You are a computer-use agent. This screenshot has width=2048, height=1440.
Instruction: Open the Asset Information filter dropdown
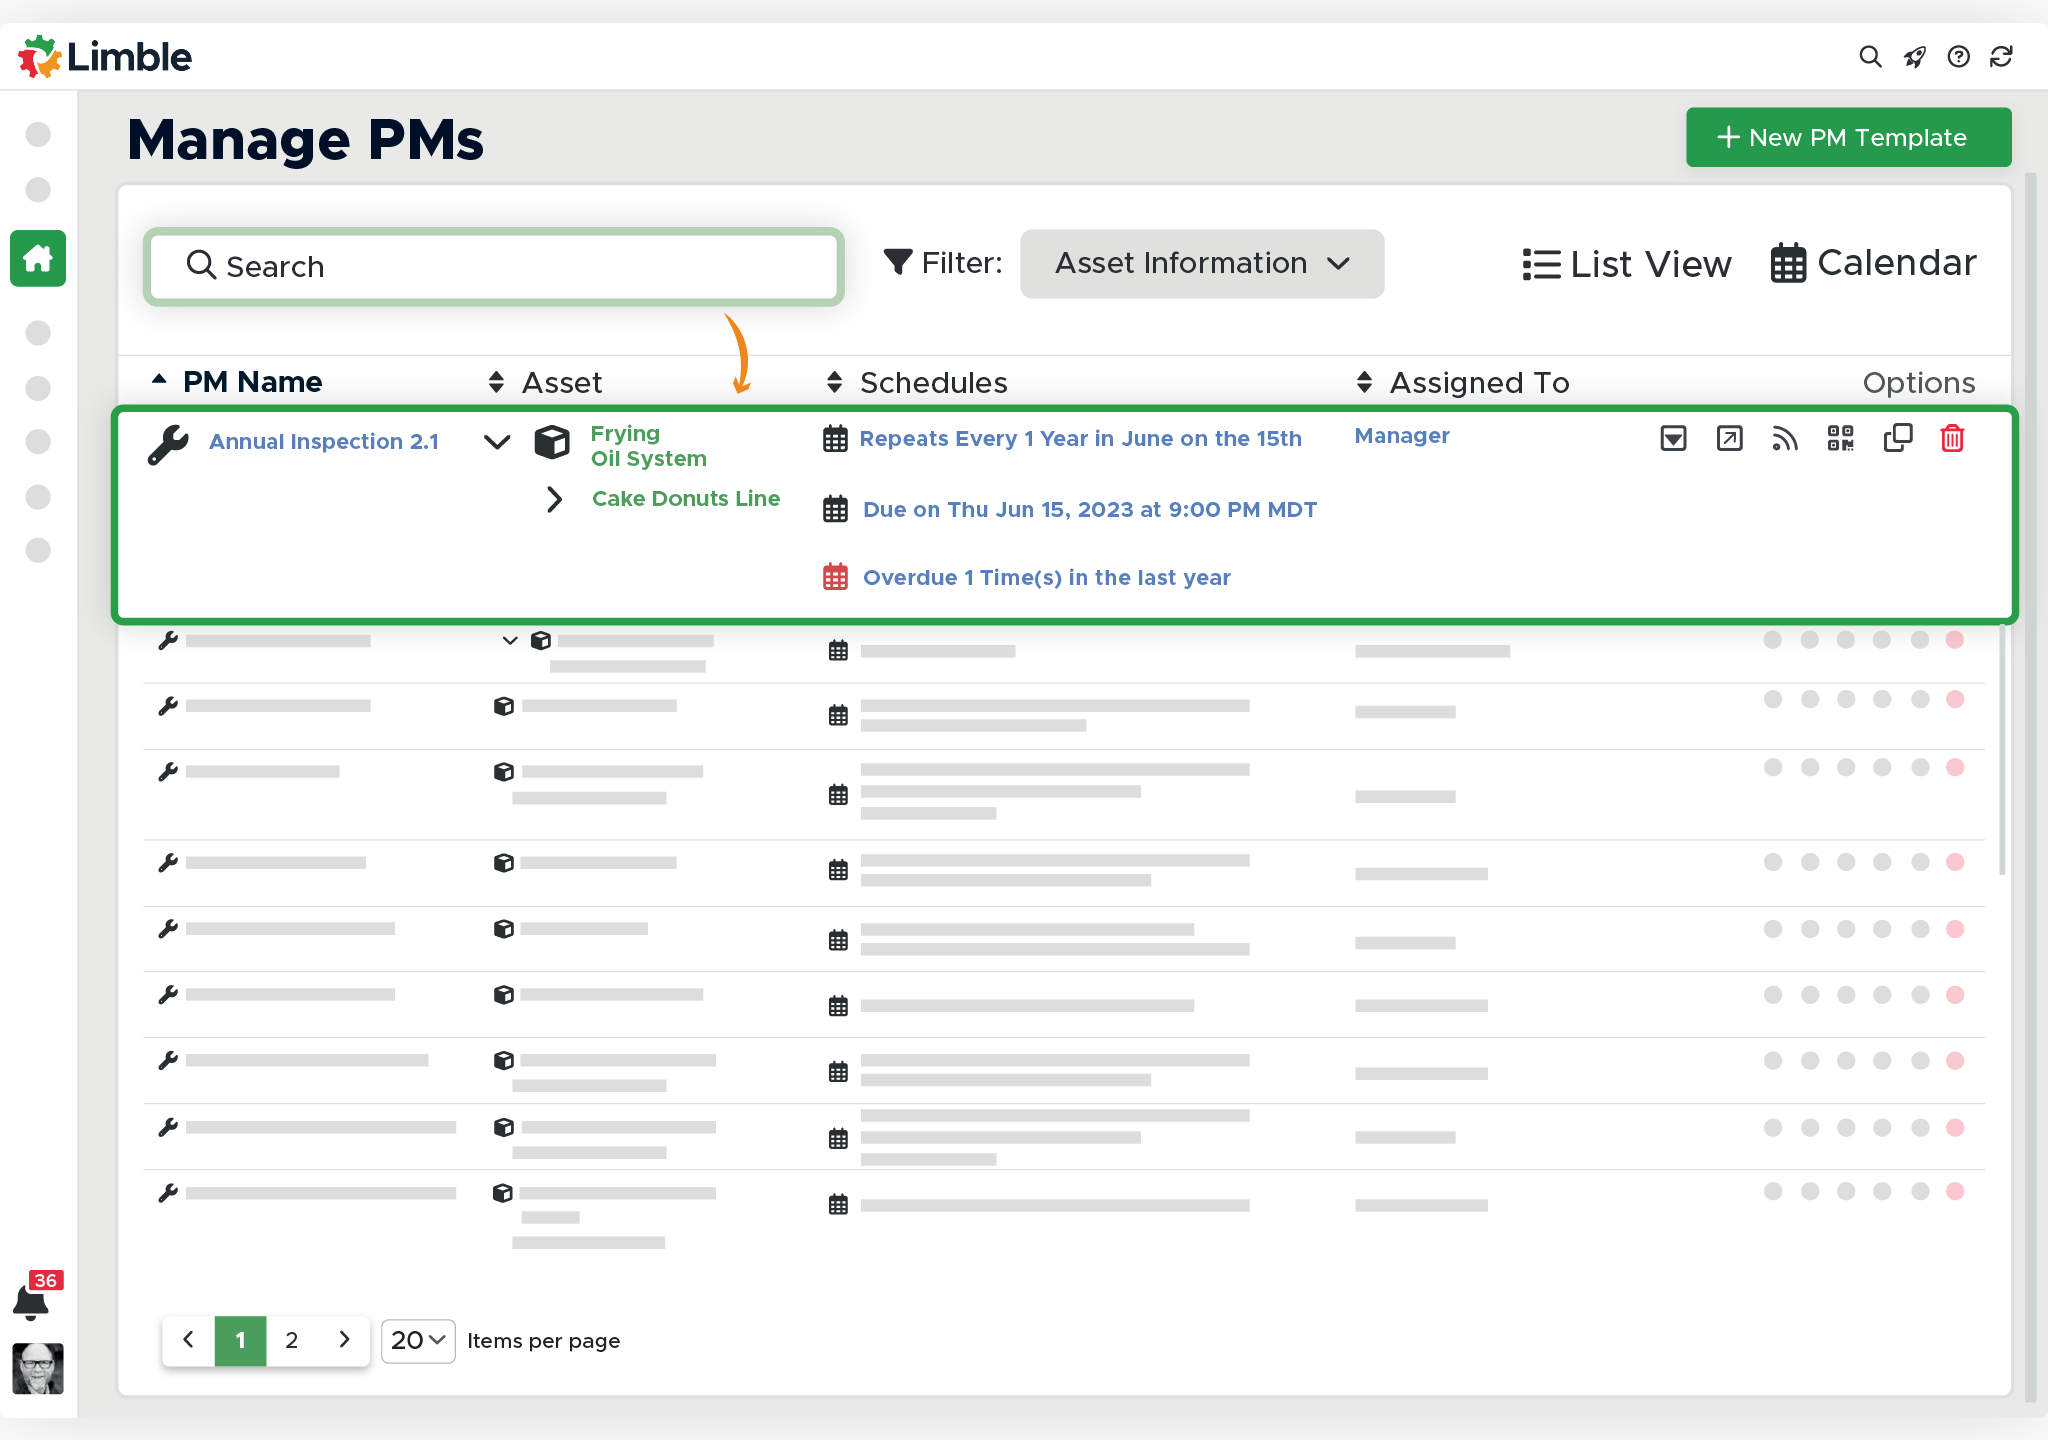[x=1201, y=264]
